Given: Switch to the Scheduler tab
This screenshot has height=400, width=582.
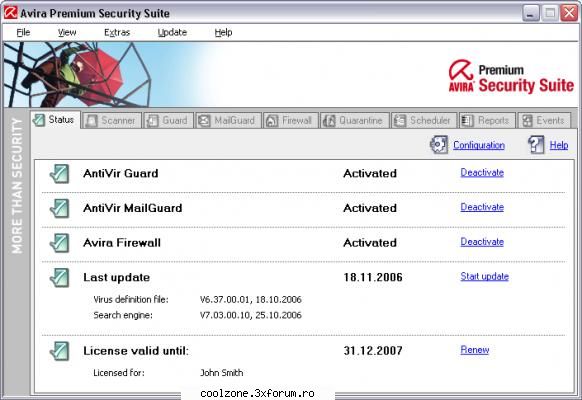Looking at the screenshot, I should tap(424, 121).
